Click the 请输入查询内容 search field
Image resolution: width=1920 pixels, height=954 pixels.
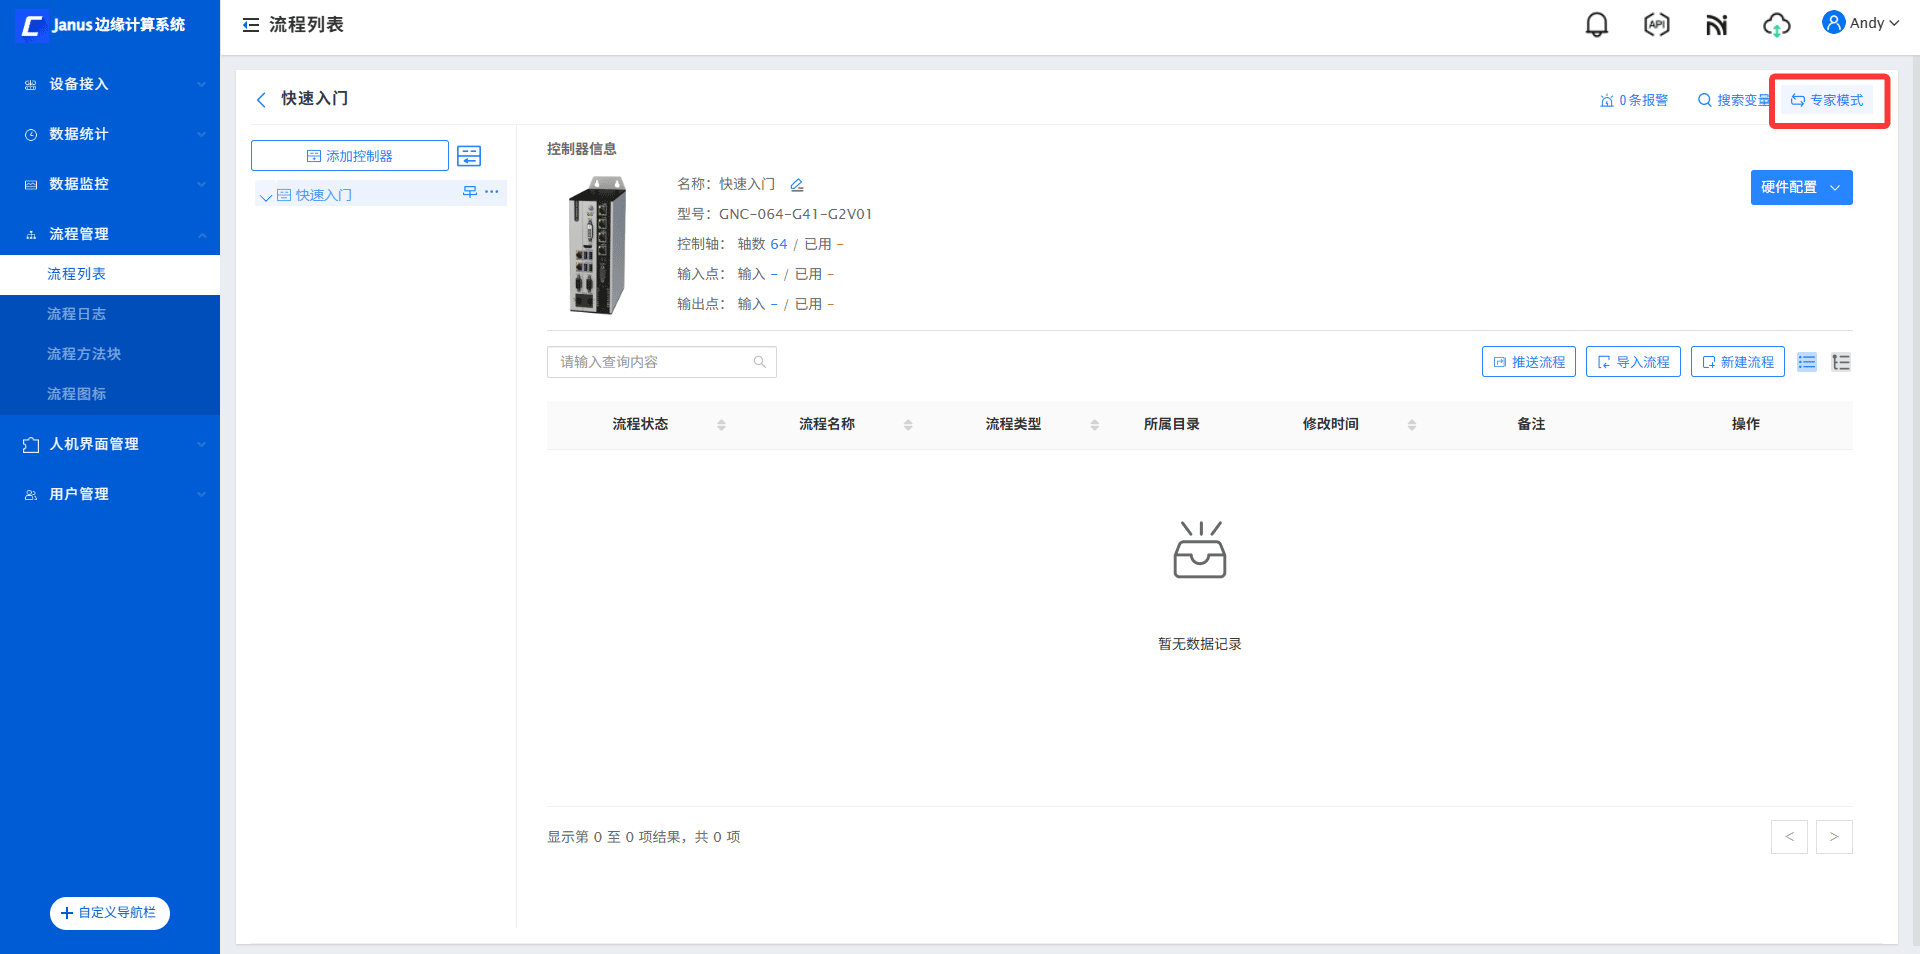coord(650,362)
